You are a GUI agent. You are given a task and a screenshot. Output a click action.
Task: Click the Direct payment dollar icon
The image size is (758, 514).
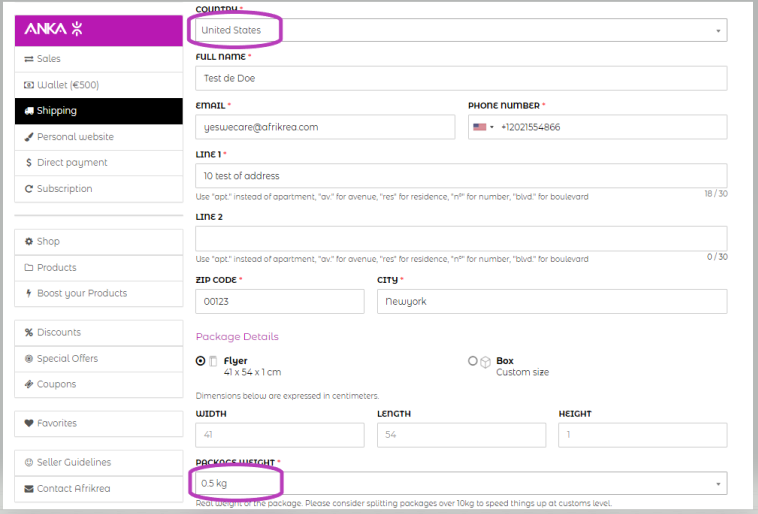point(29,162)
